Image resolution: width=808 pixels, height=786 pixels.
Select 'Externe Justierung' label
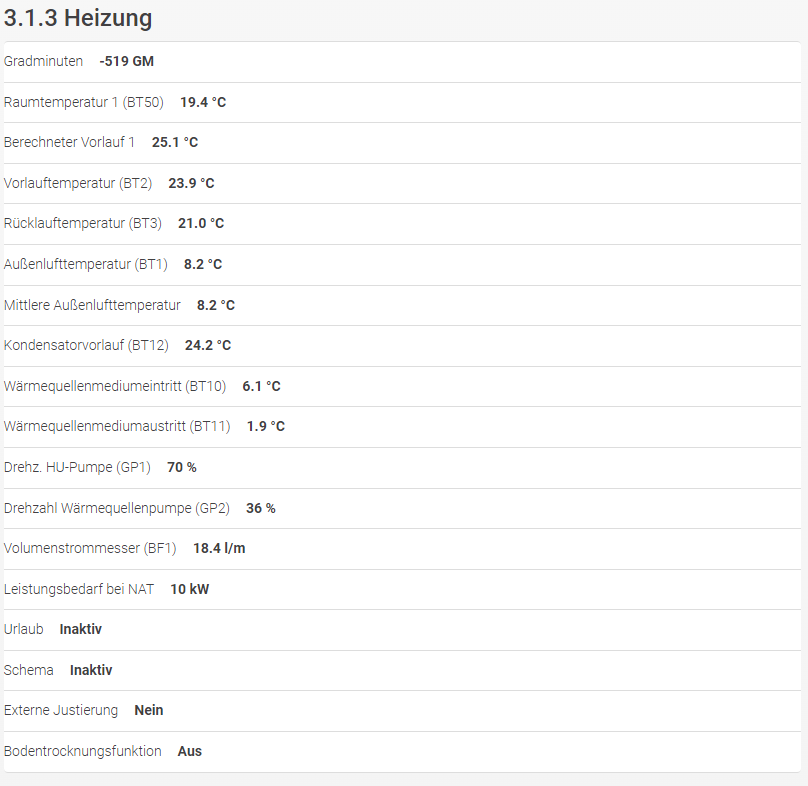tap(61, 710)
